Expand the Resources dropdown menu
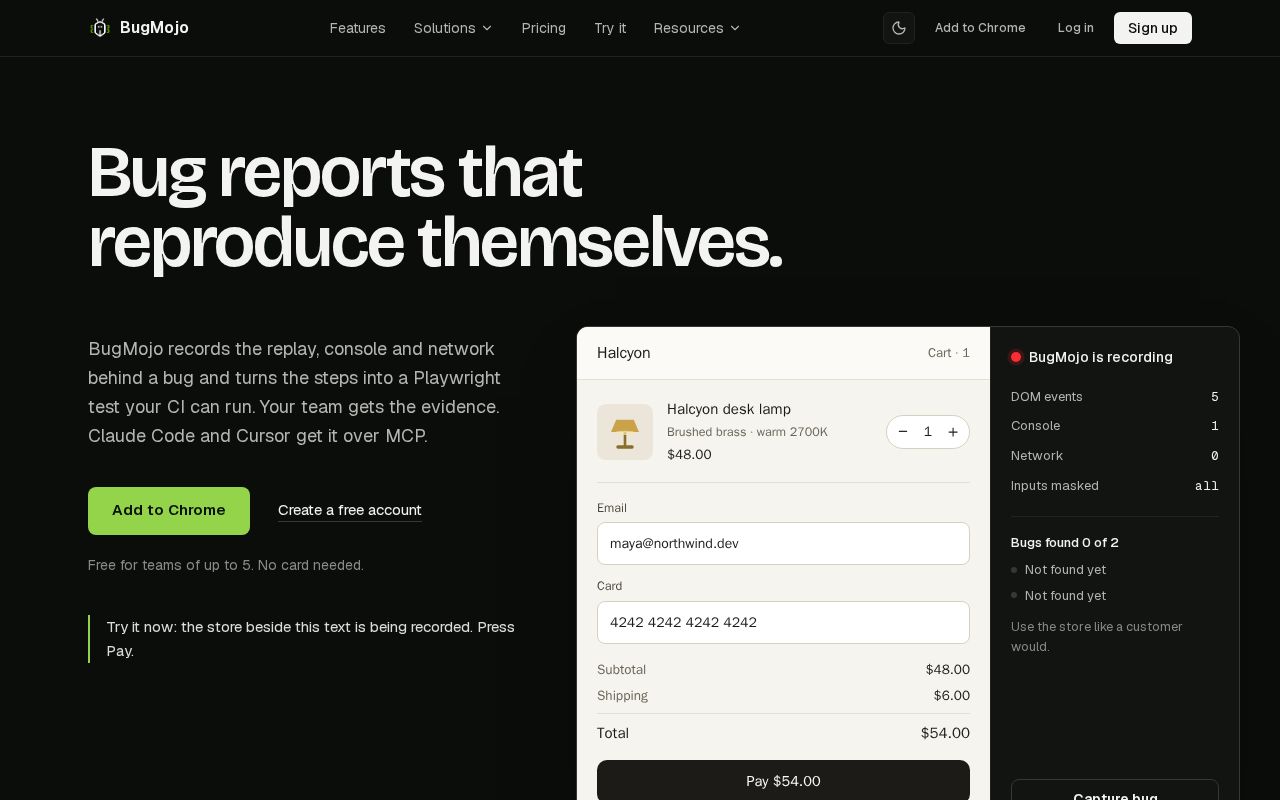 (697, 28)
